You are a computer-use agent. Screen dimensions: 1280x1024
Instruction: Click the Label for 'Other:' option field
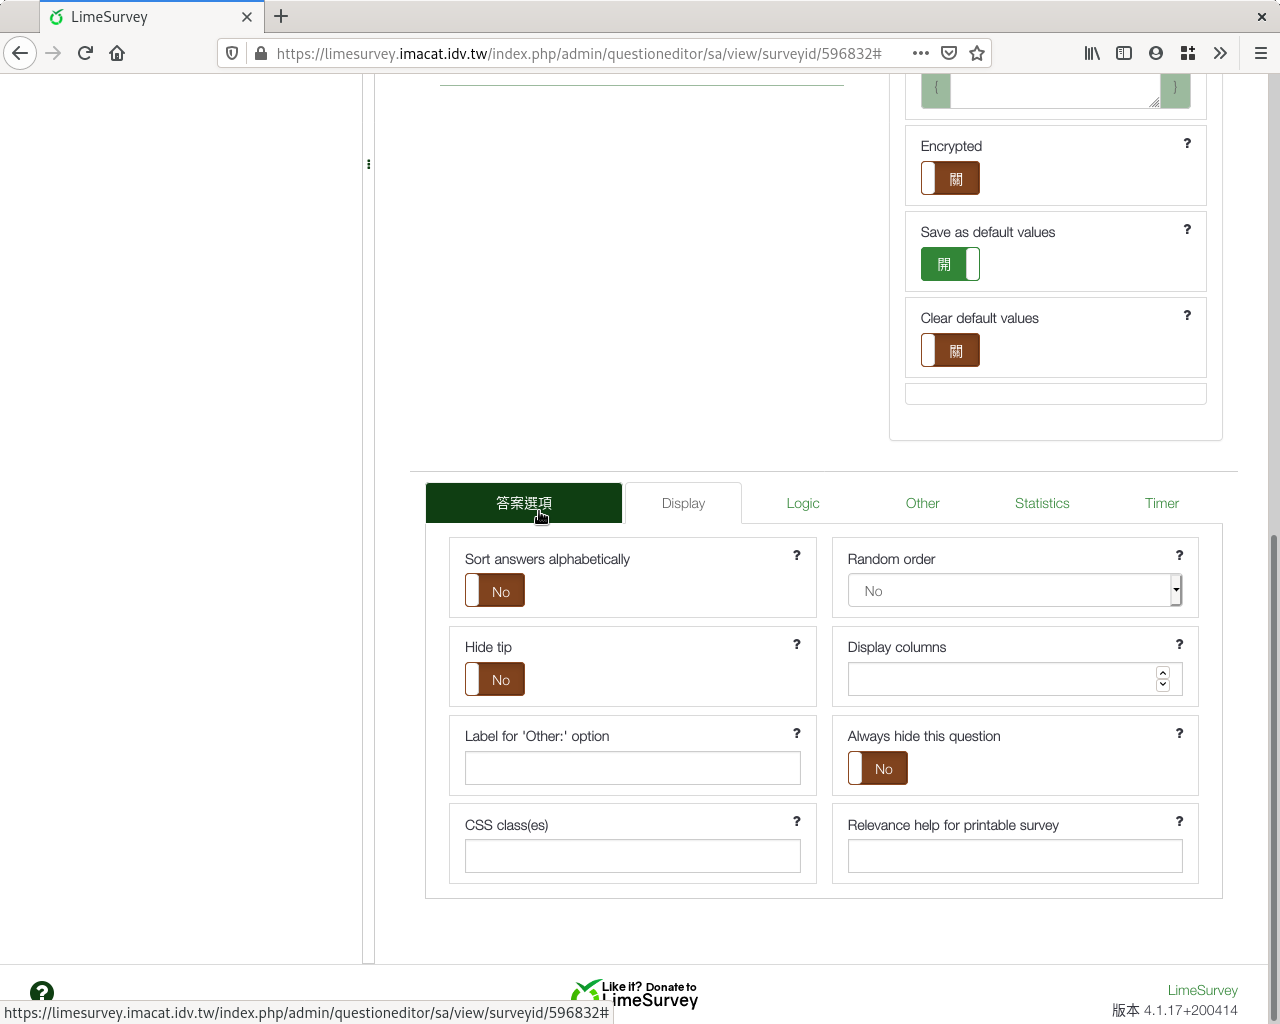click(633, 768)
